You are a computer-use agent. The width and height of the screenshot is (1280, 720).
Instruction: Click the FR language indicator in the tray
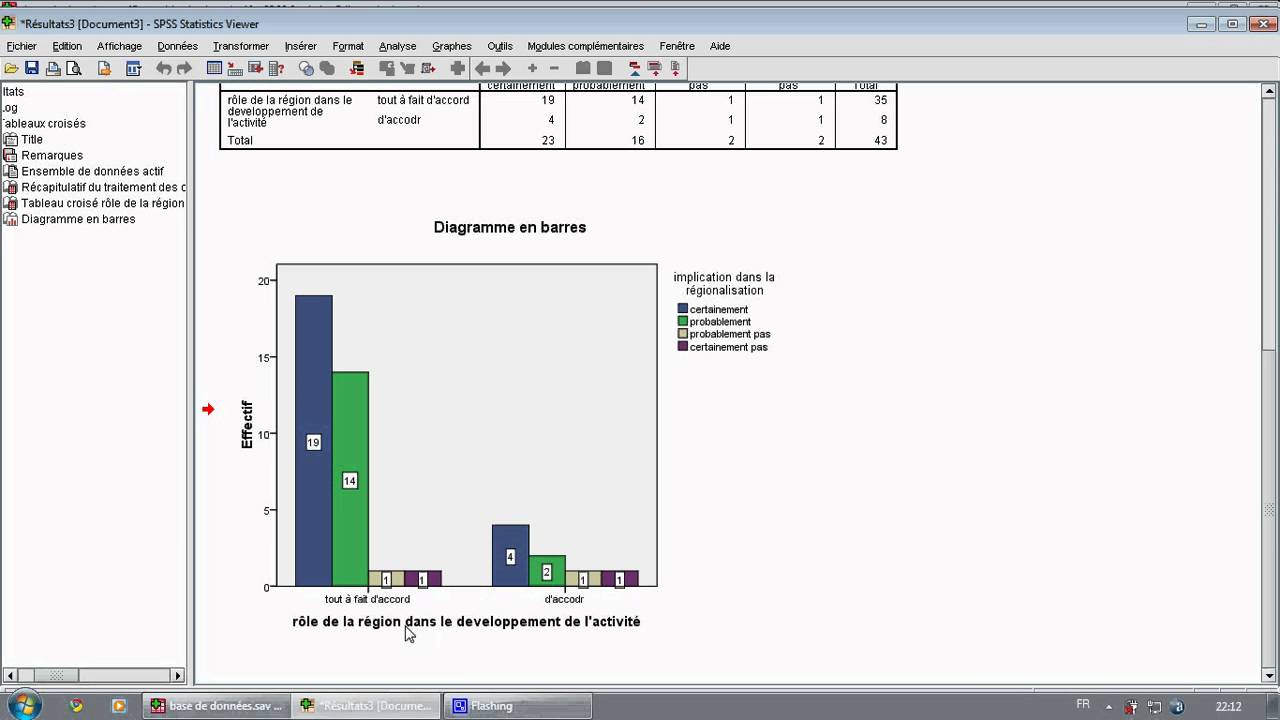[1083, 705]
